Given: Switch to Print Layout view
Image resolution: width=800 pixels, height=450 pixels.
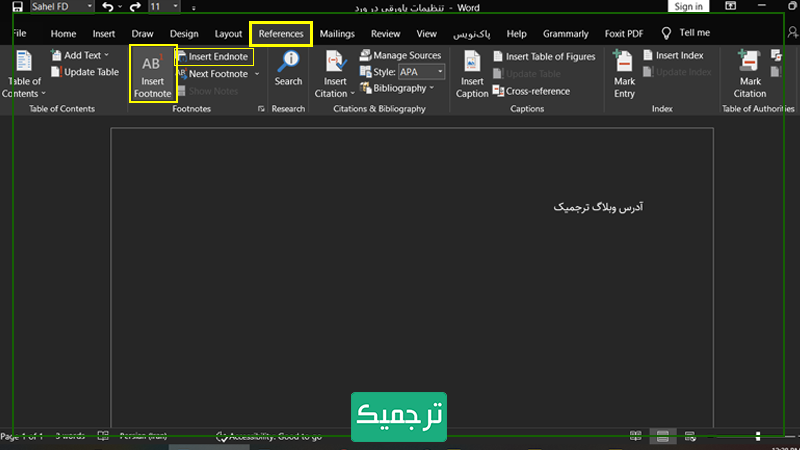Looking at the screenshot, I should (662, 436).
